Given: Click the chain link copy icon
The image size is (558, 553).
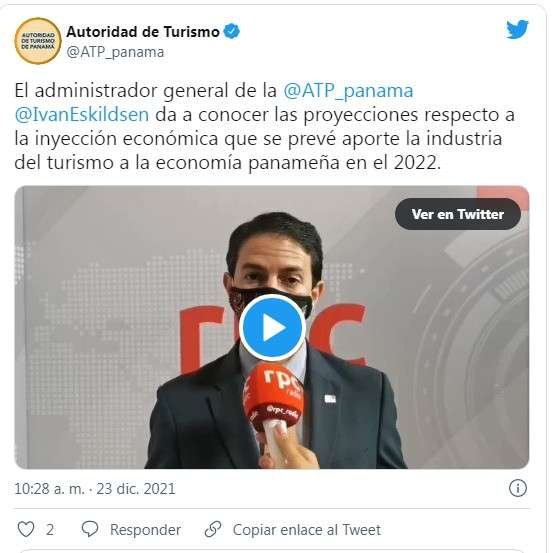Looking at the screenshot, I should pos(213,529).
